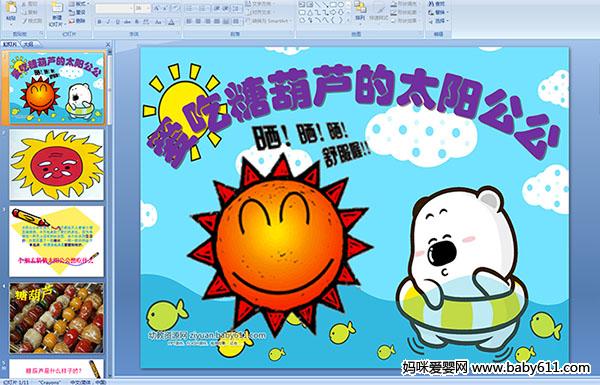600x385 pixels.
Task: Click the Delete slide (删除) icon
Action: click(72, 21)
